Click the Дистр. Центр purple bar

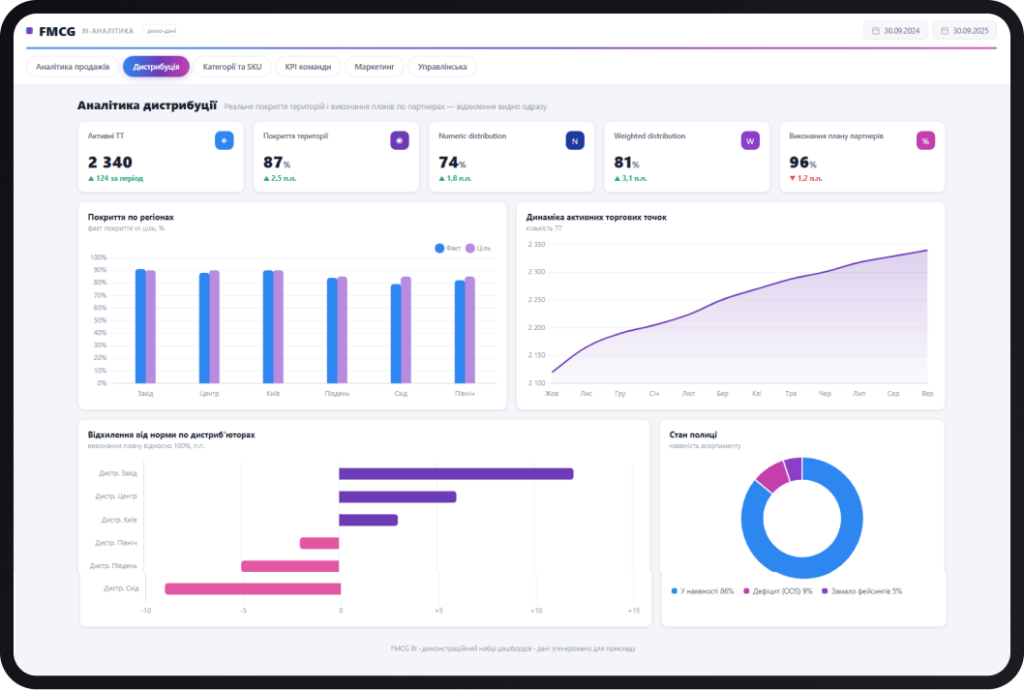(398, 497)
